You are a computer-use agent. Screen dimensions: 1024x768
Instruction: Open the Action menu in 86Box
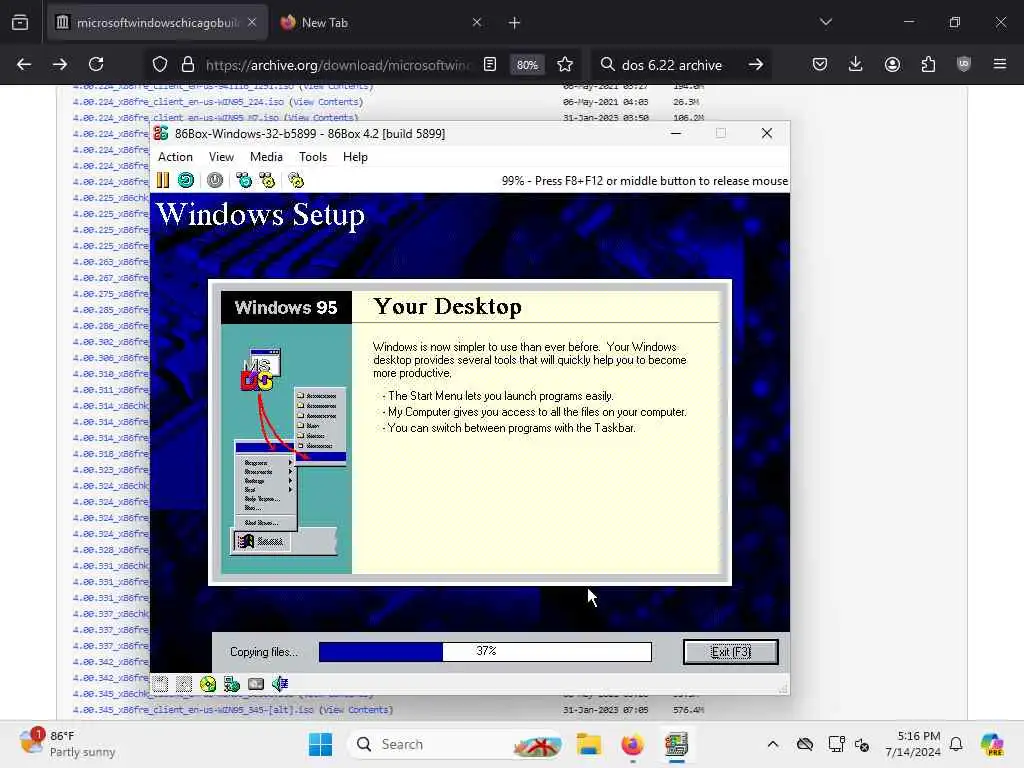[x=175, y=157]
